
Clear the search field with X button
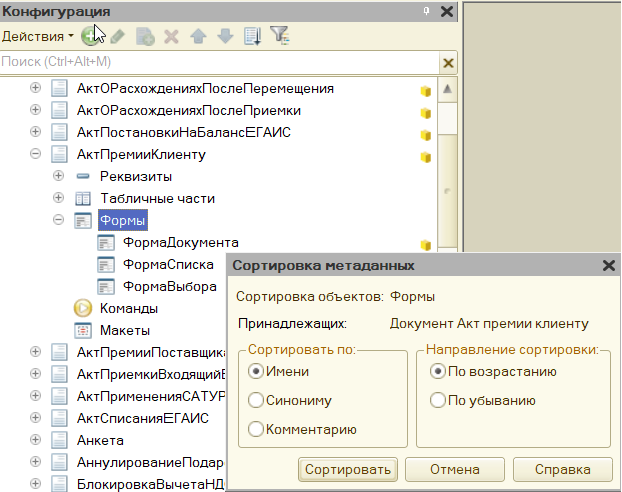(x=448, y=63)
